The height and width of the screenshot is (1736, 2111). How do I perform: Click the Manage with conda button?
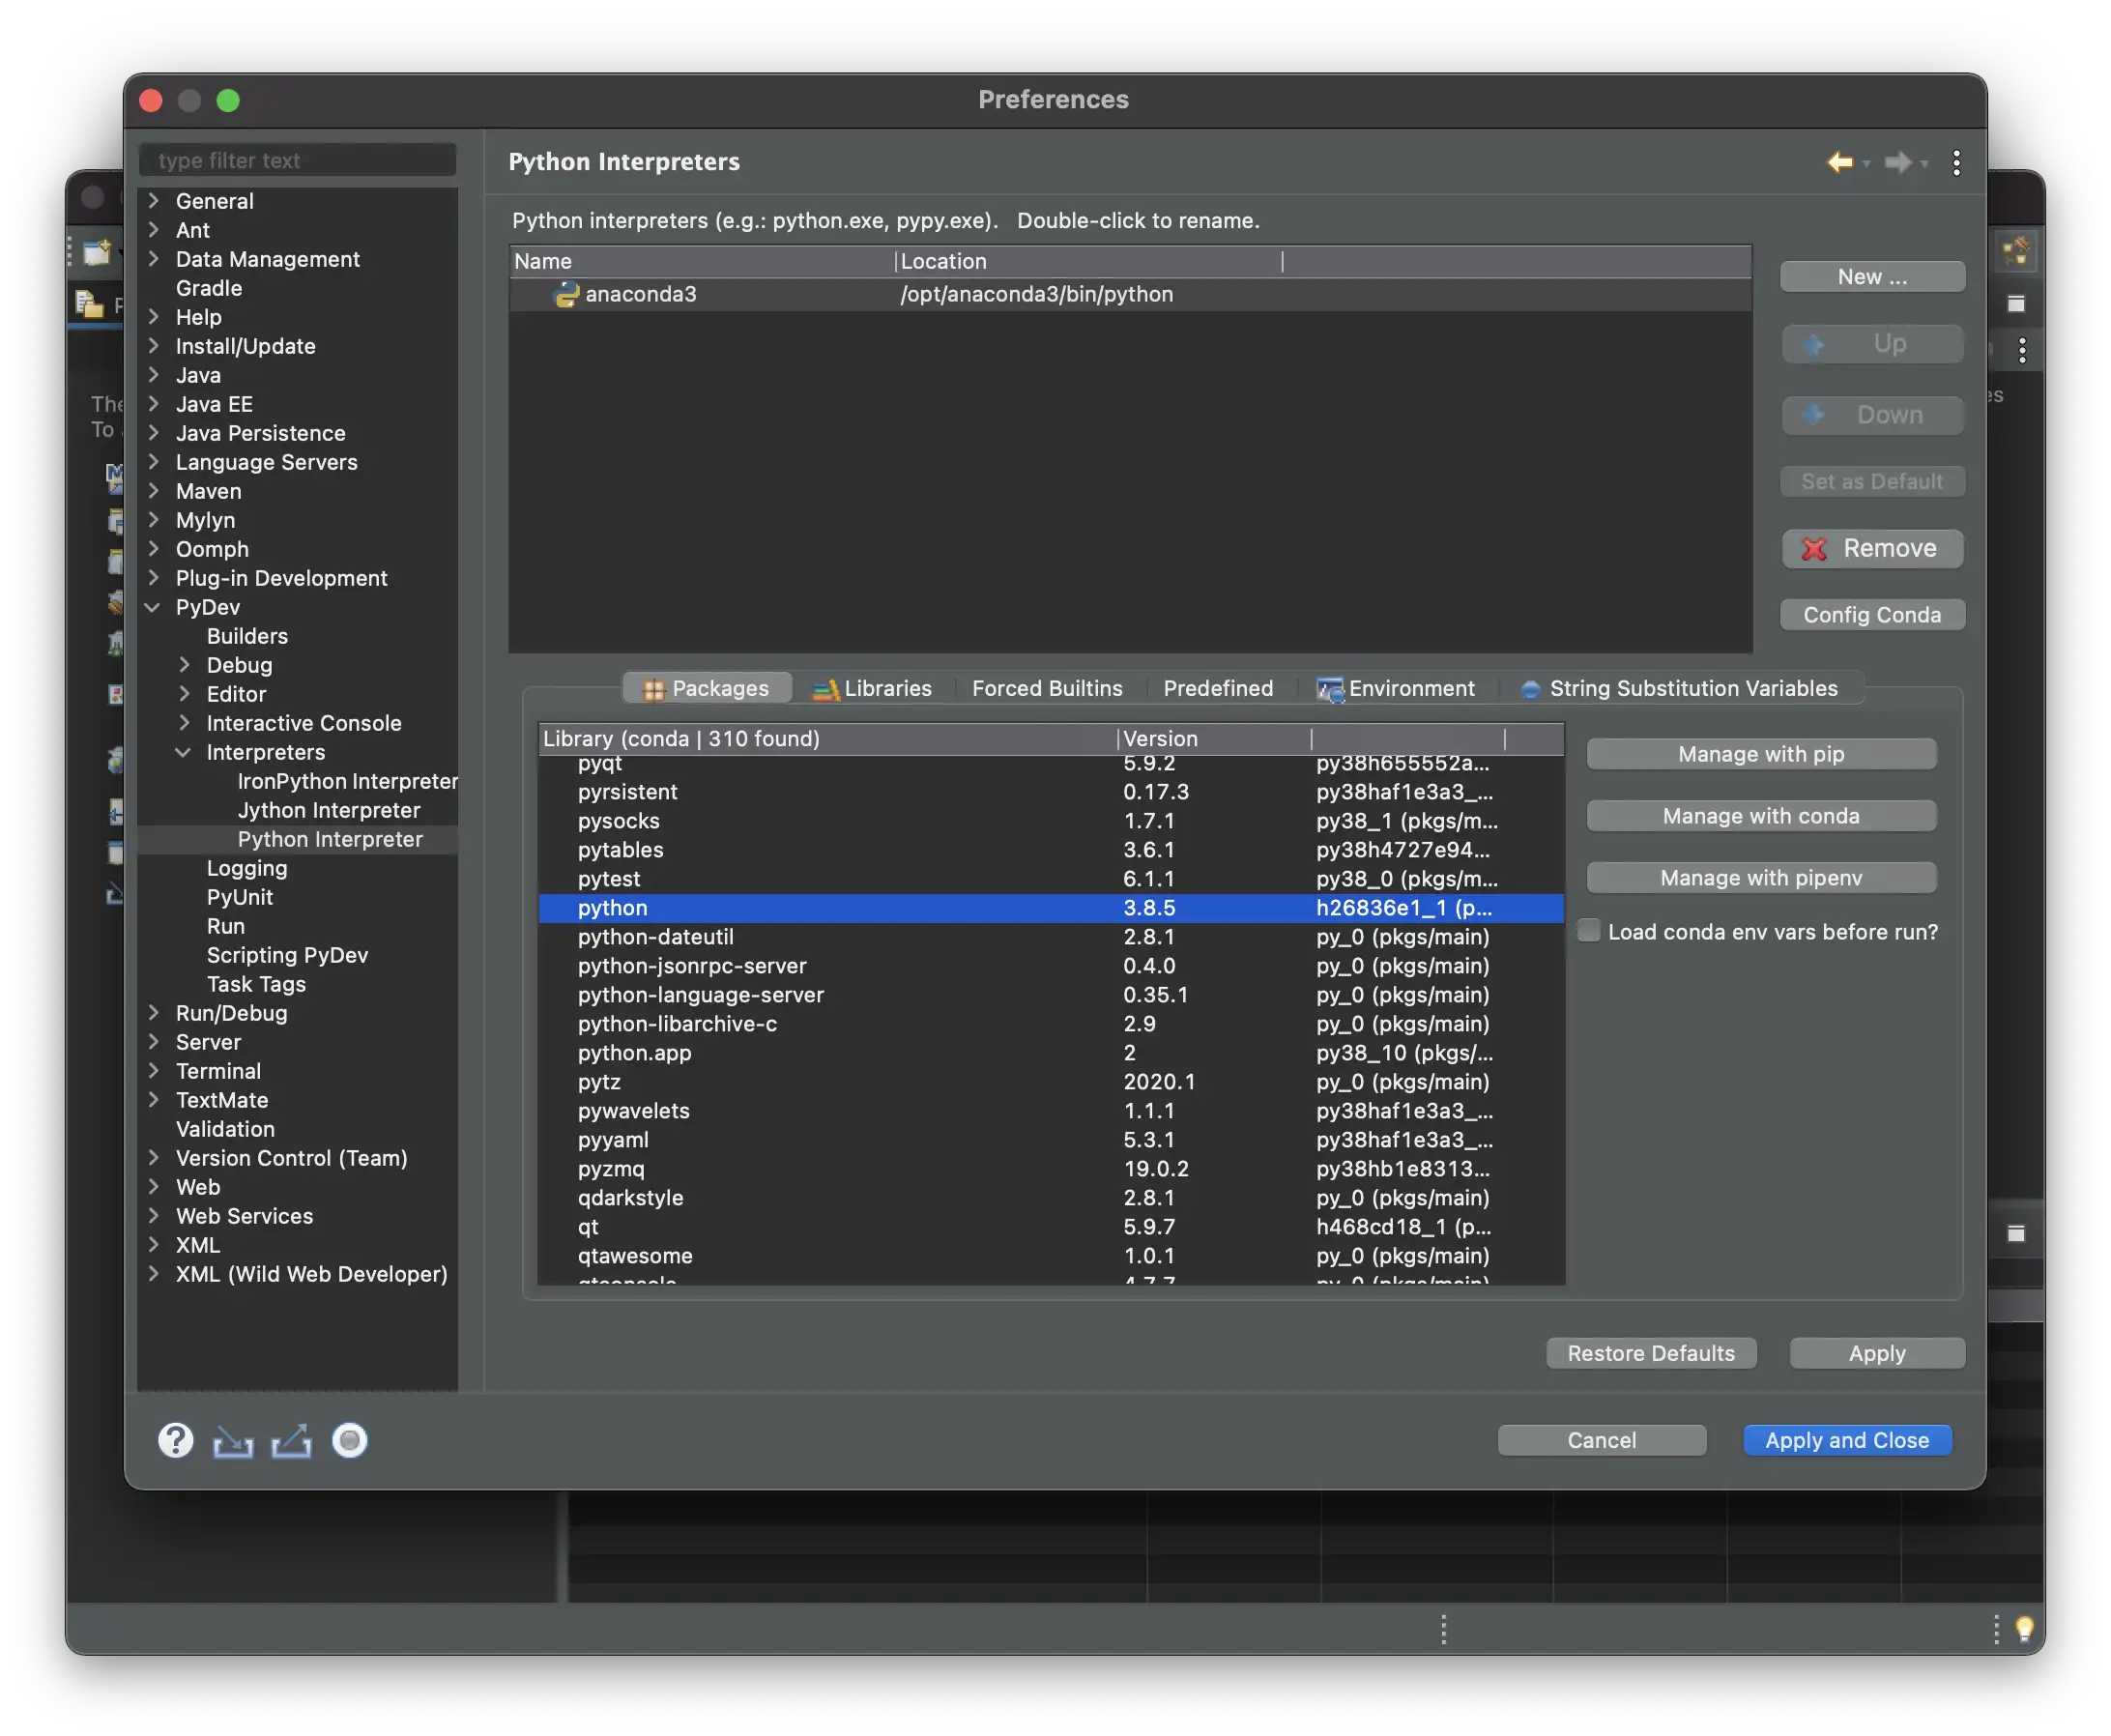pos(1760,816)
